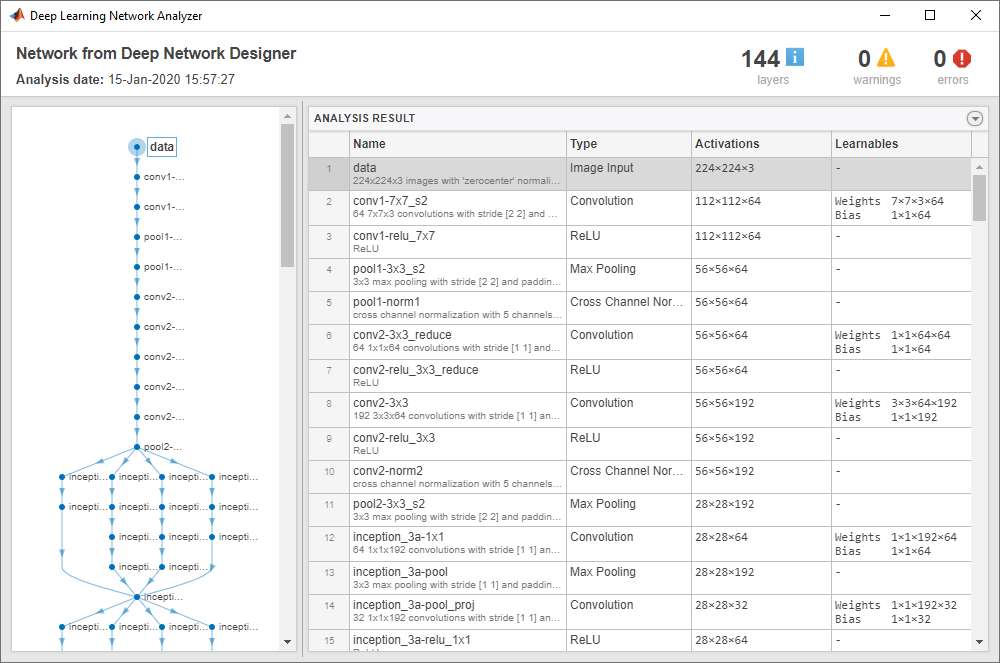1000x663 pixels.
Task: Click the red errors stop icon
Action: (962, 59)
